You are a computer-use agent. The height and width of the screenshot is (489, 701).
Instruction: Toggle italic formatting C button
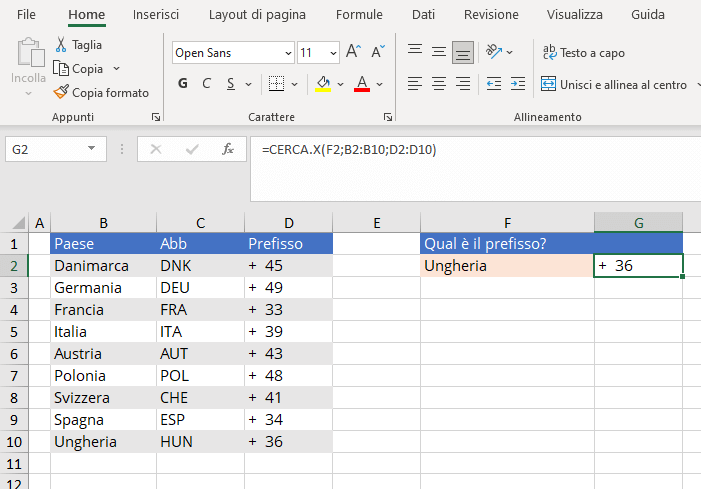click(x=206, y=84)
